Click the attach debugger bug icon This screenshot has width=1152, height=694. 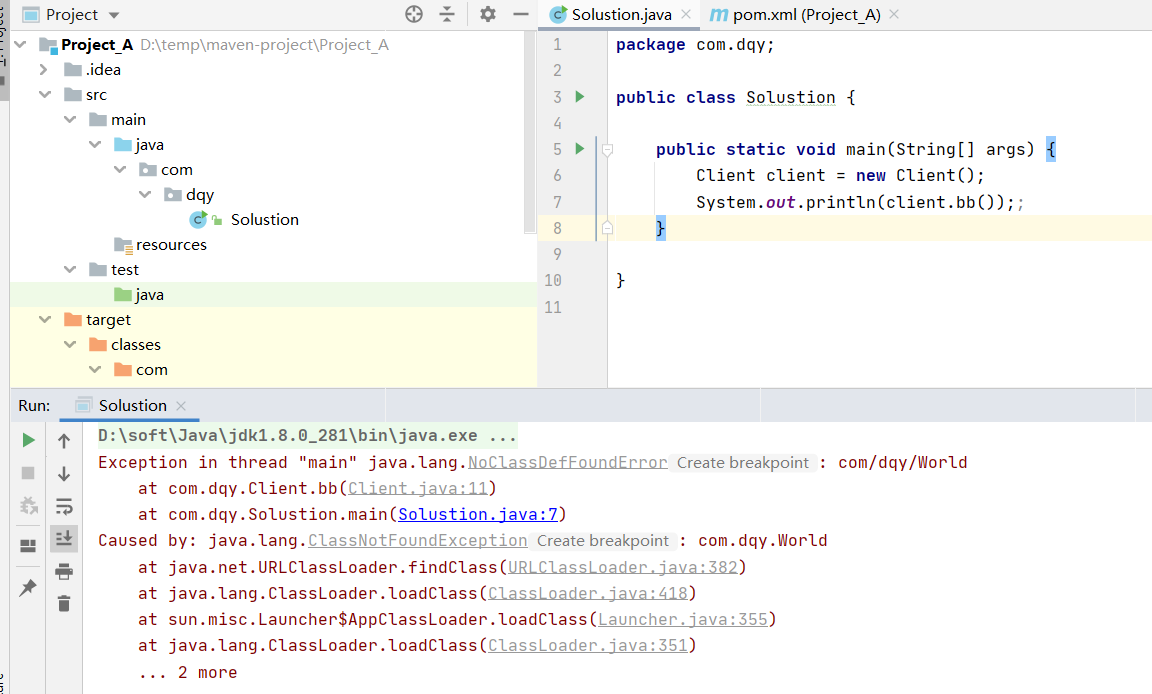coord(28,505)
